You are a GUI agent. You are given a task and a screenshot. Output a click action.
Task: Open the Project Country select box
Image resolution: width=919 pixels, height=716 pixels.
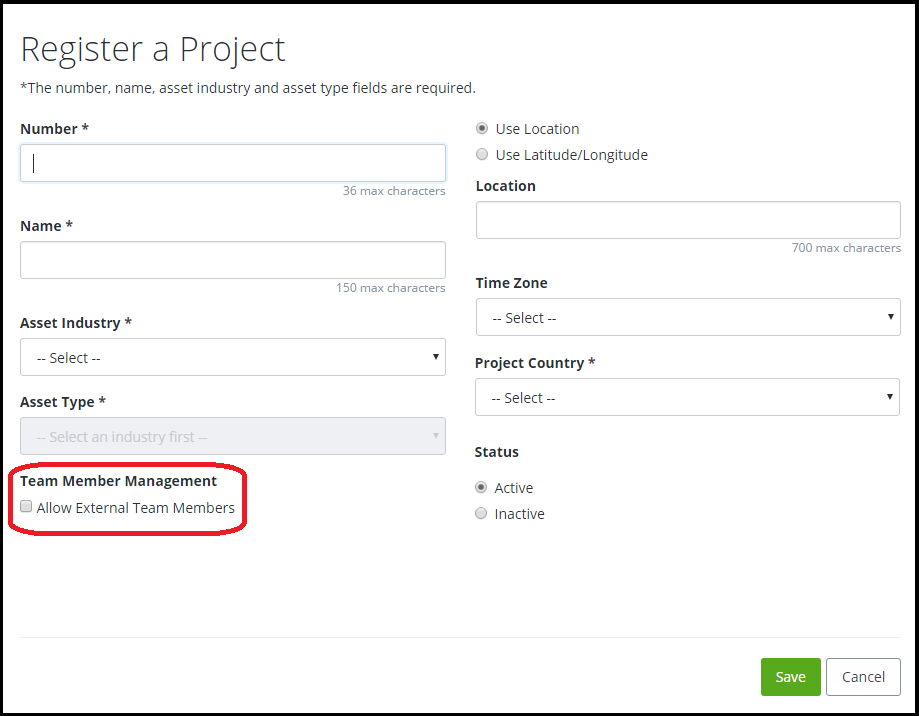[x=687, y=397]
